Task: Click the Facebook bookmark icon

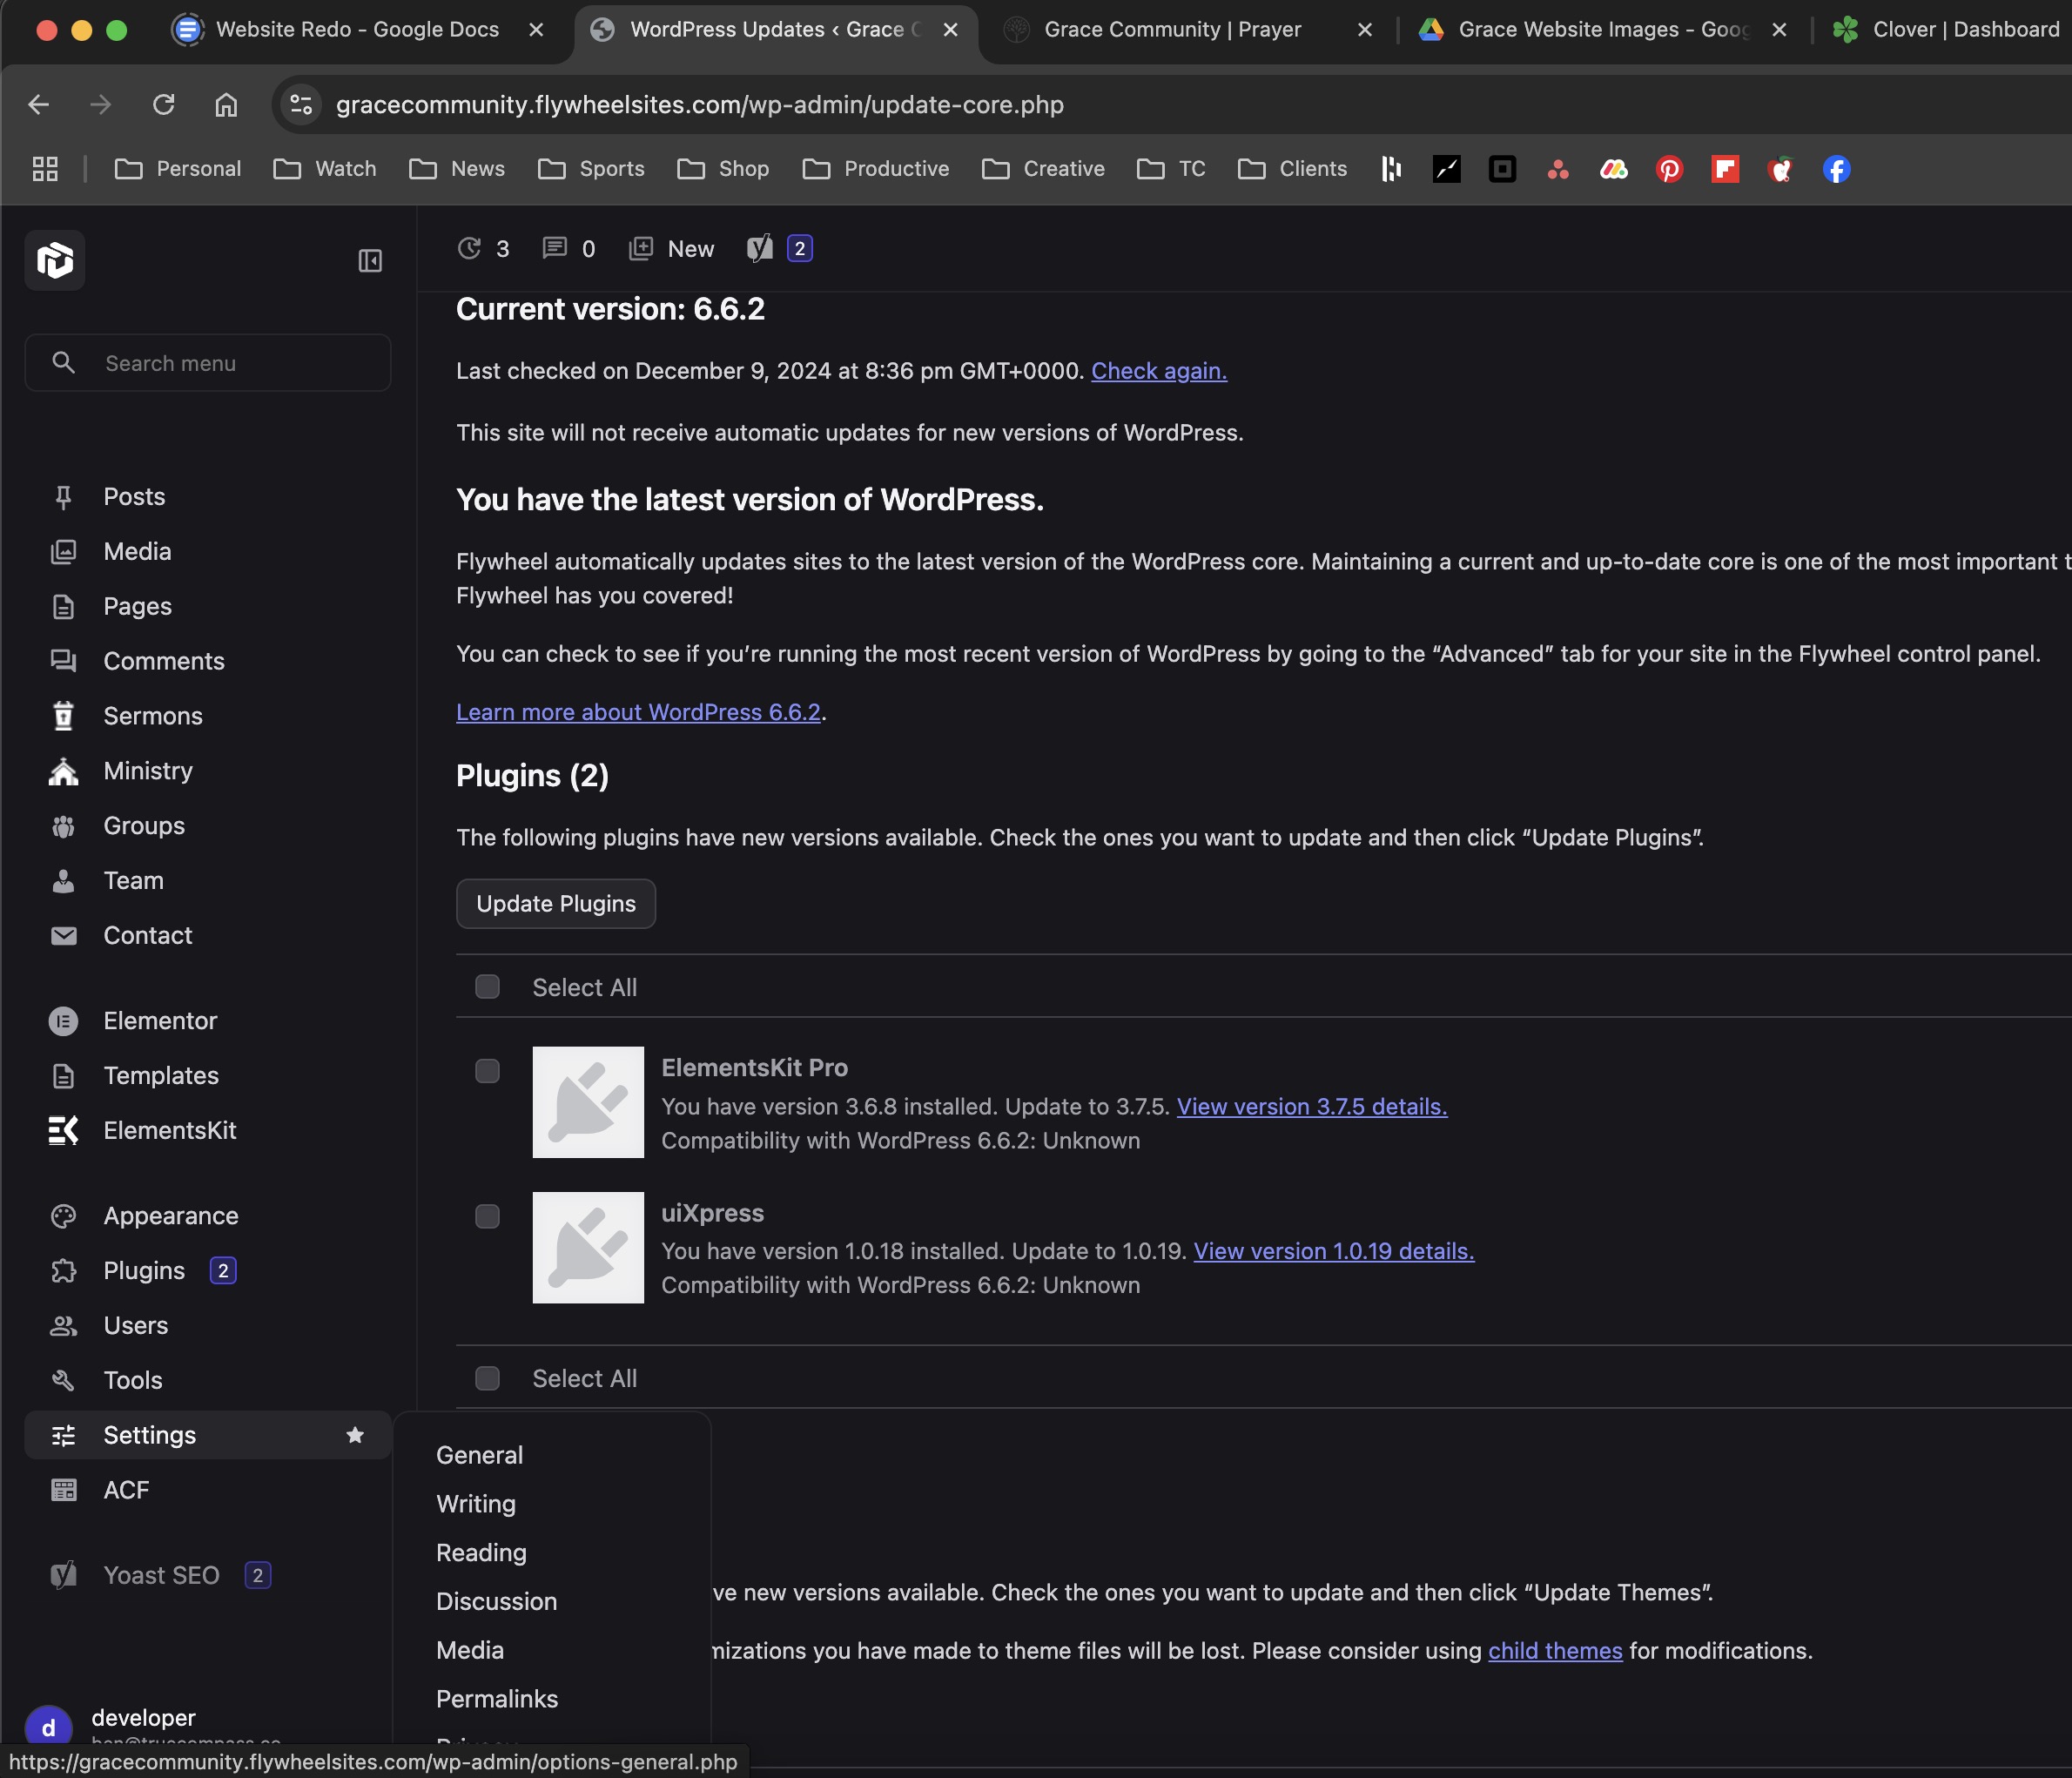Action: 1836,169
